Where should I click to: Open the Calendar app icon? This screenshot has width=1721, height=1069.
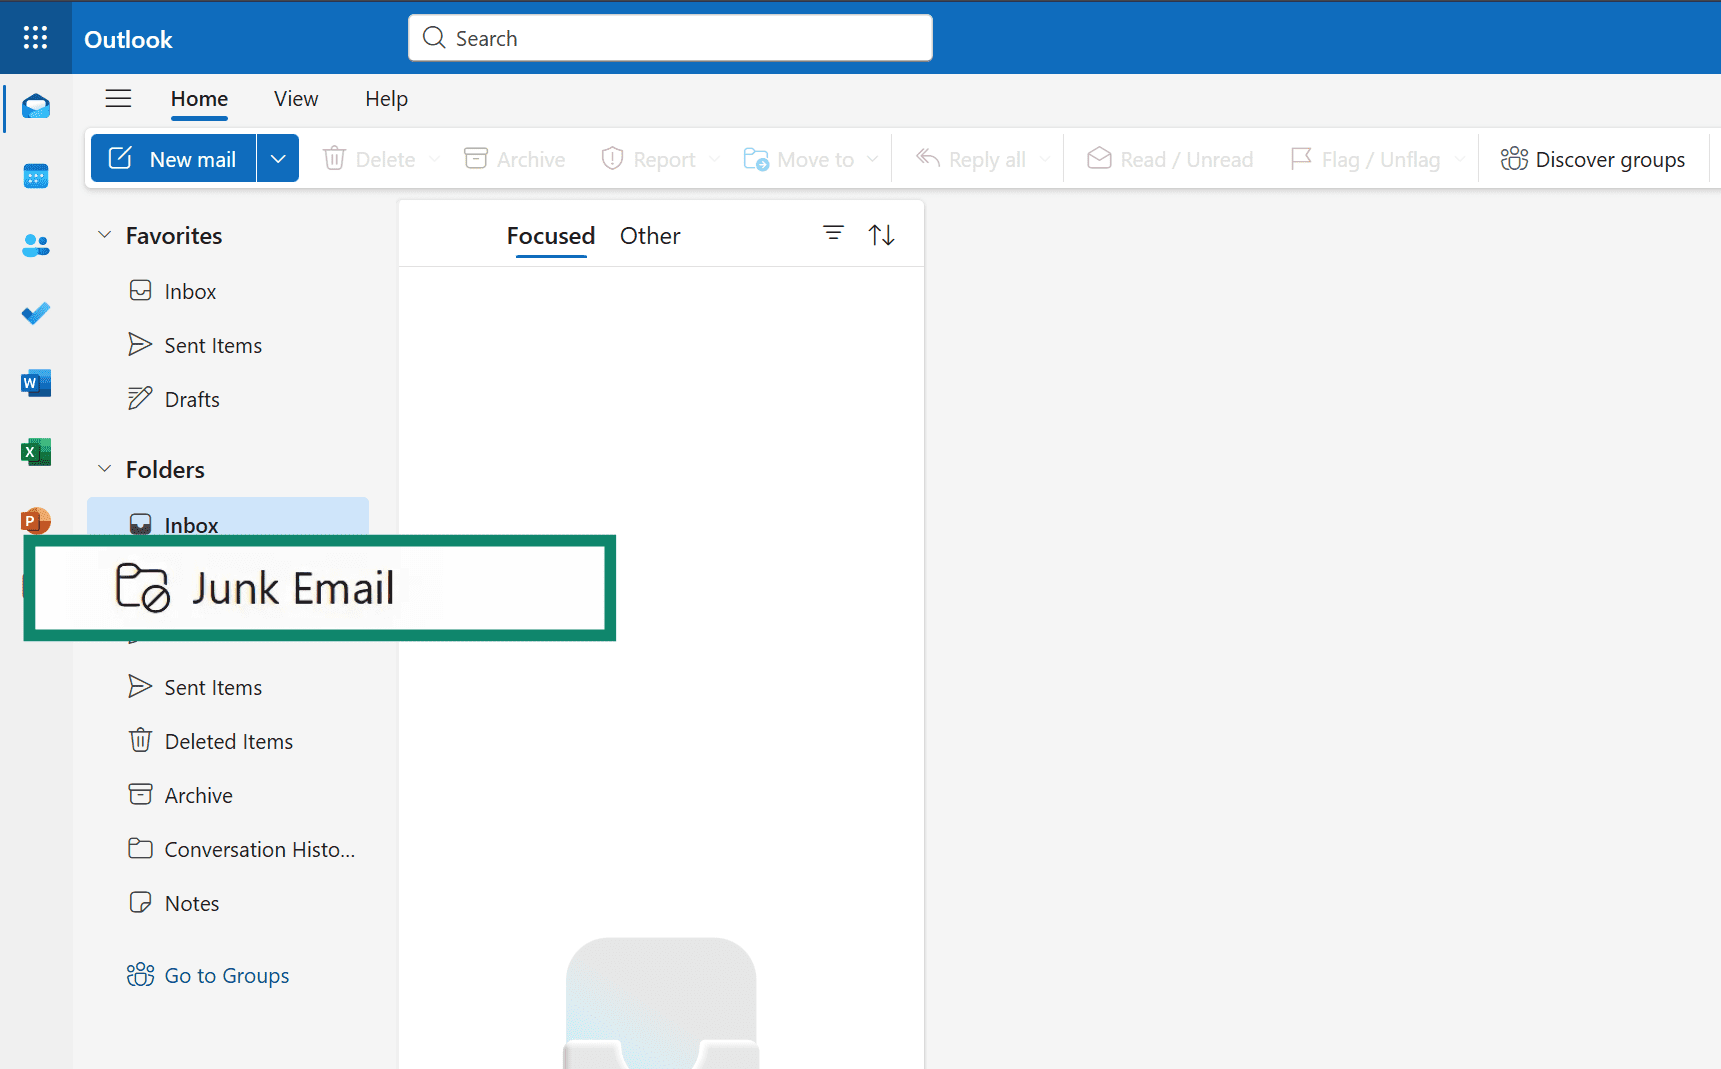(x=36, y=176)
